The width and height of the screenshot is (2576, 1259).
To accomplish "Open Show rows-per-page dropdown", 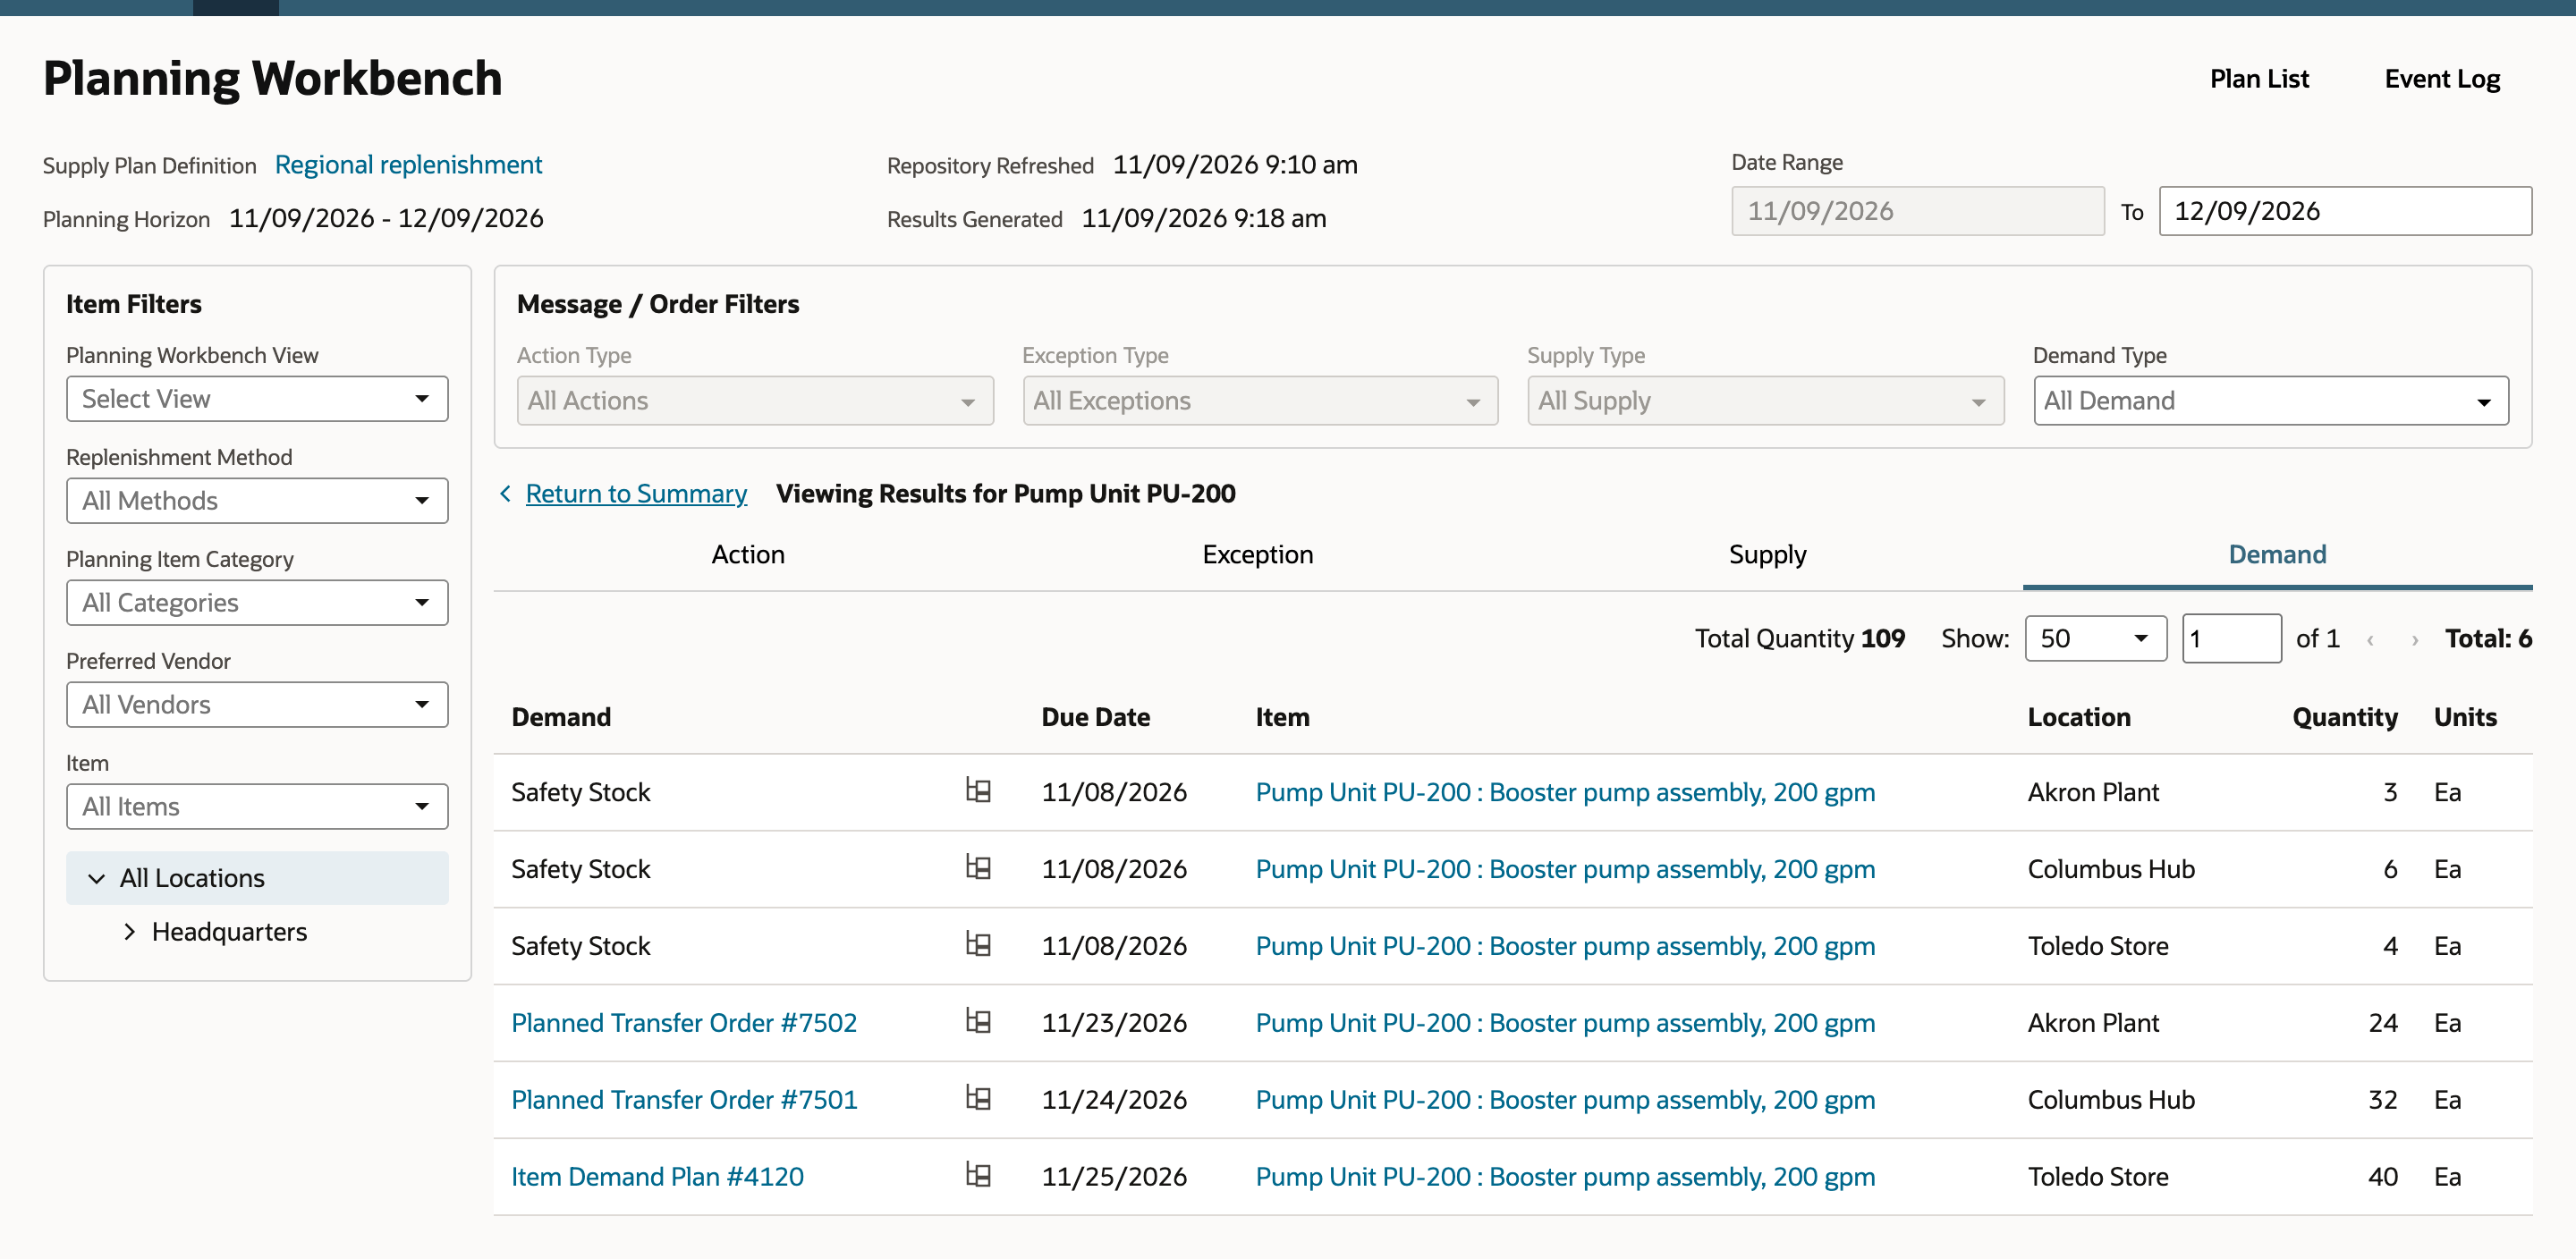I will (x=2096, y=639).
